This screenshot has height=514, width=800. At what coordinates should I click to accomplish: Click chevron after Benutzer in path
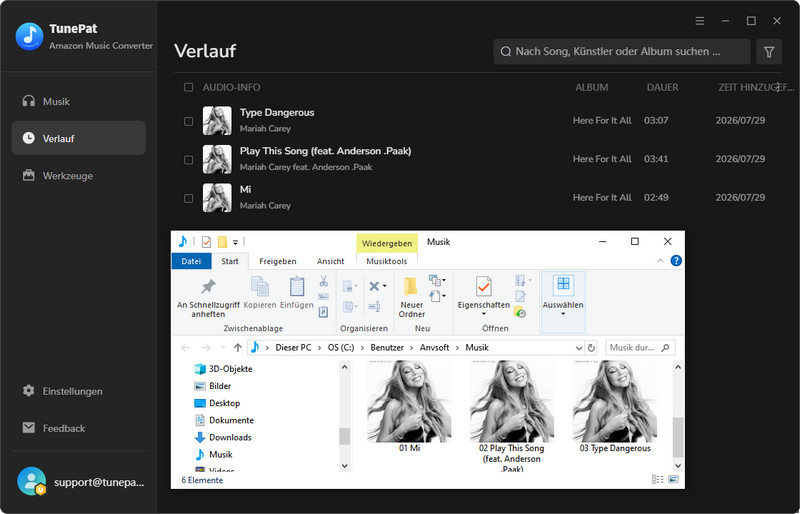(x=412, y=348)
